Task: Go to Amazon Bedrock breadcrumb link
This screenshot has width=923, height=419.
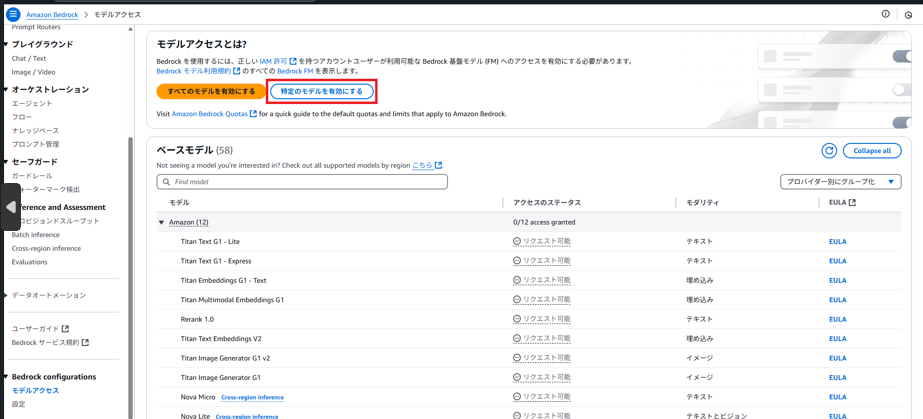Action: coord(52,14)
